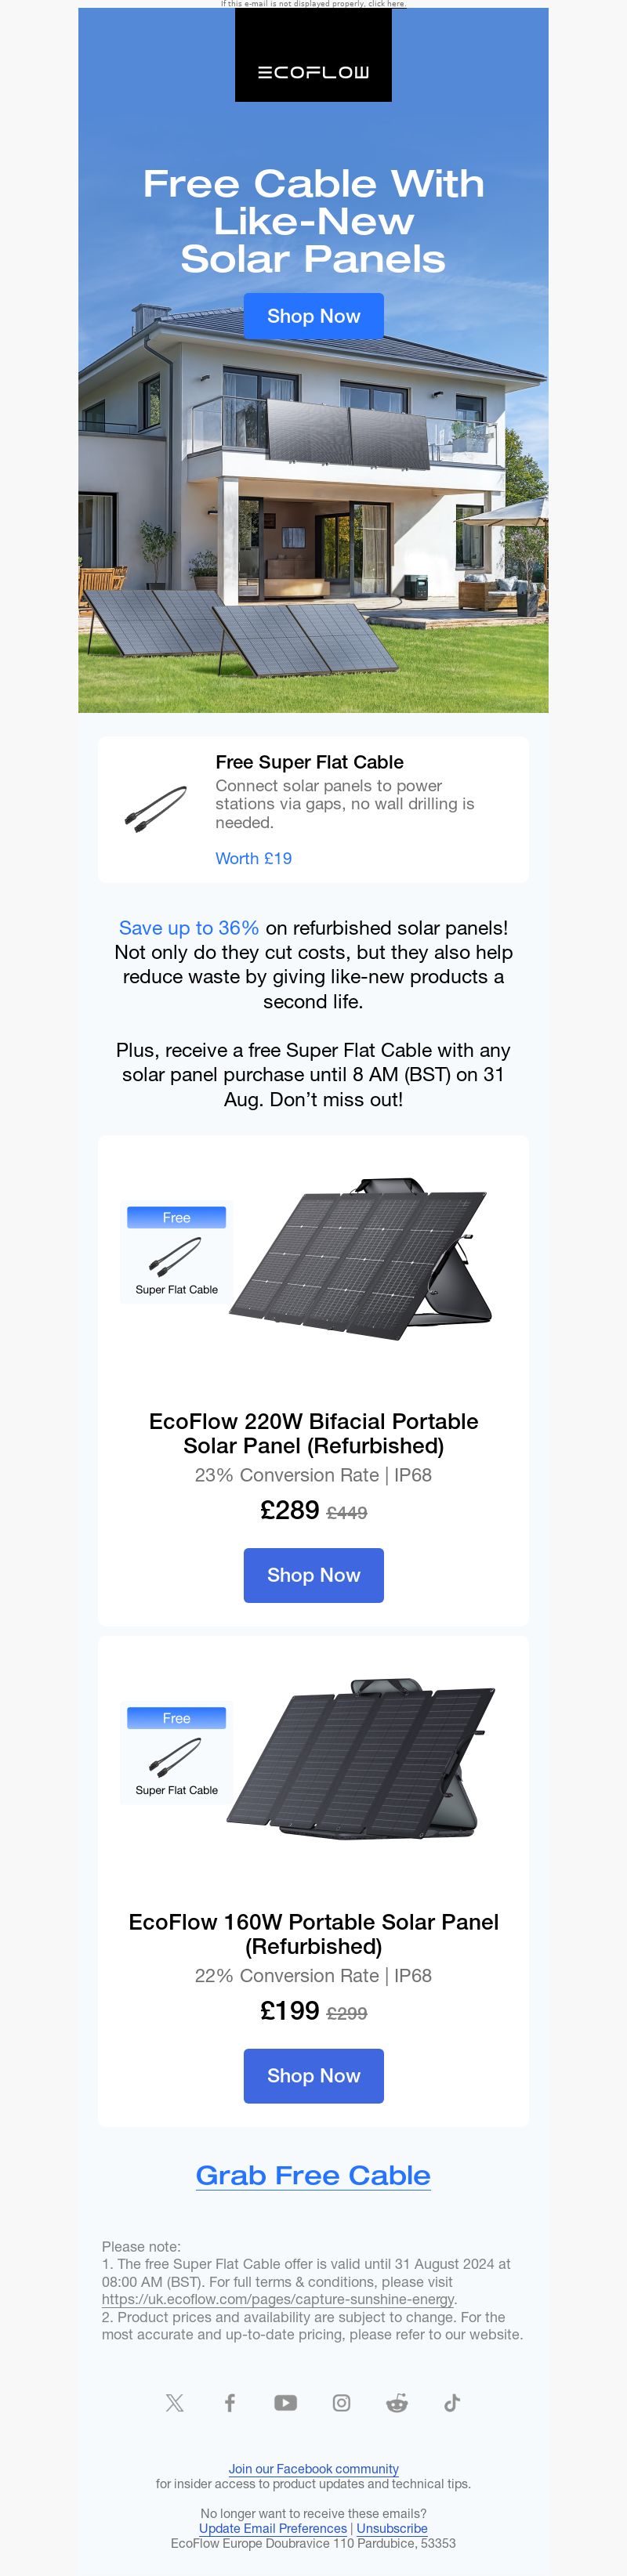Screen dimensions: 627x2576
Task: Click the Super Flat Cable image by Worth £19
Action: pyautogui.click(x=156, y=809)
